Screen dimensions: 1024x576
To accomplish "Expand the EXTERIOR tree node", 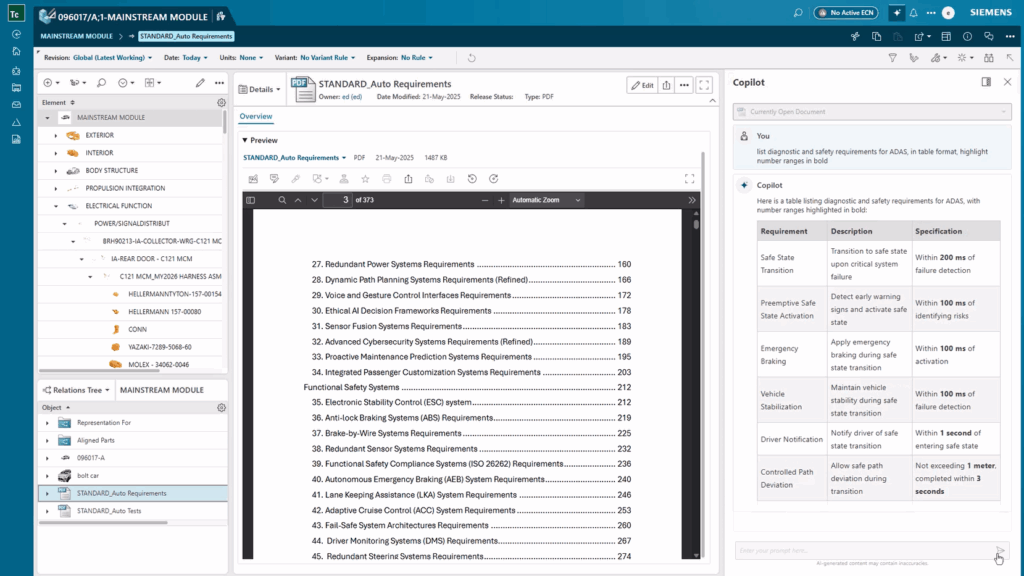I will (x=56, y=135).
